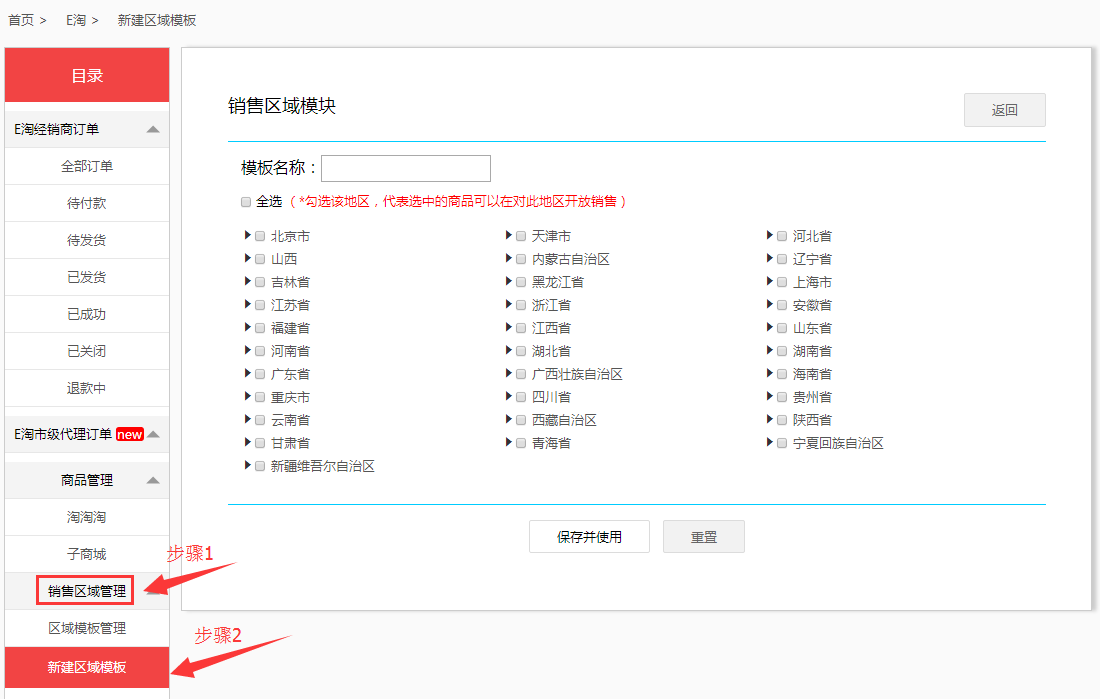Collapse the E淘市级代理订单 section arrow

point(153,434)
